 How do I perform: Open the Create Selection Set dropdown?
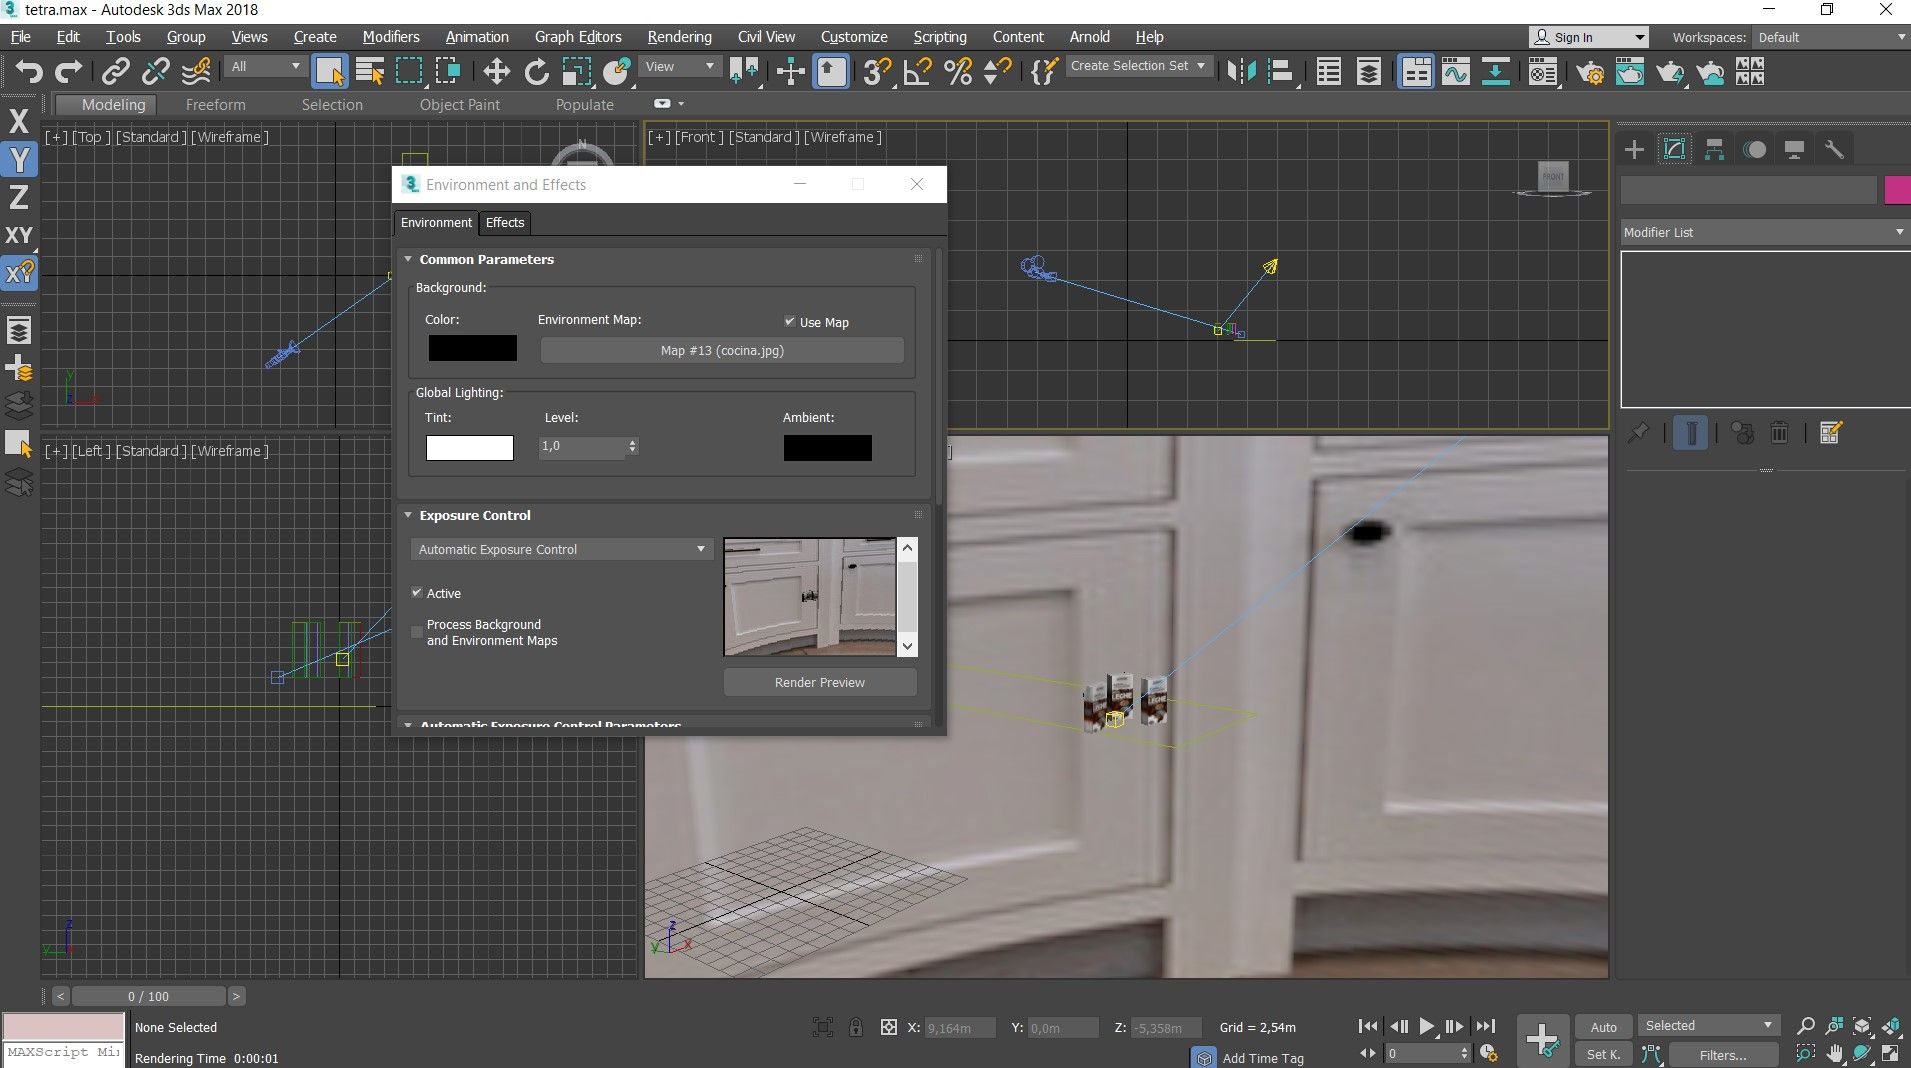1139,66
